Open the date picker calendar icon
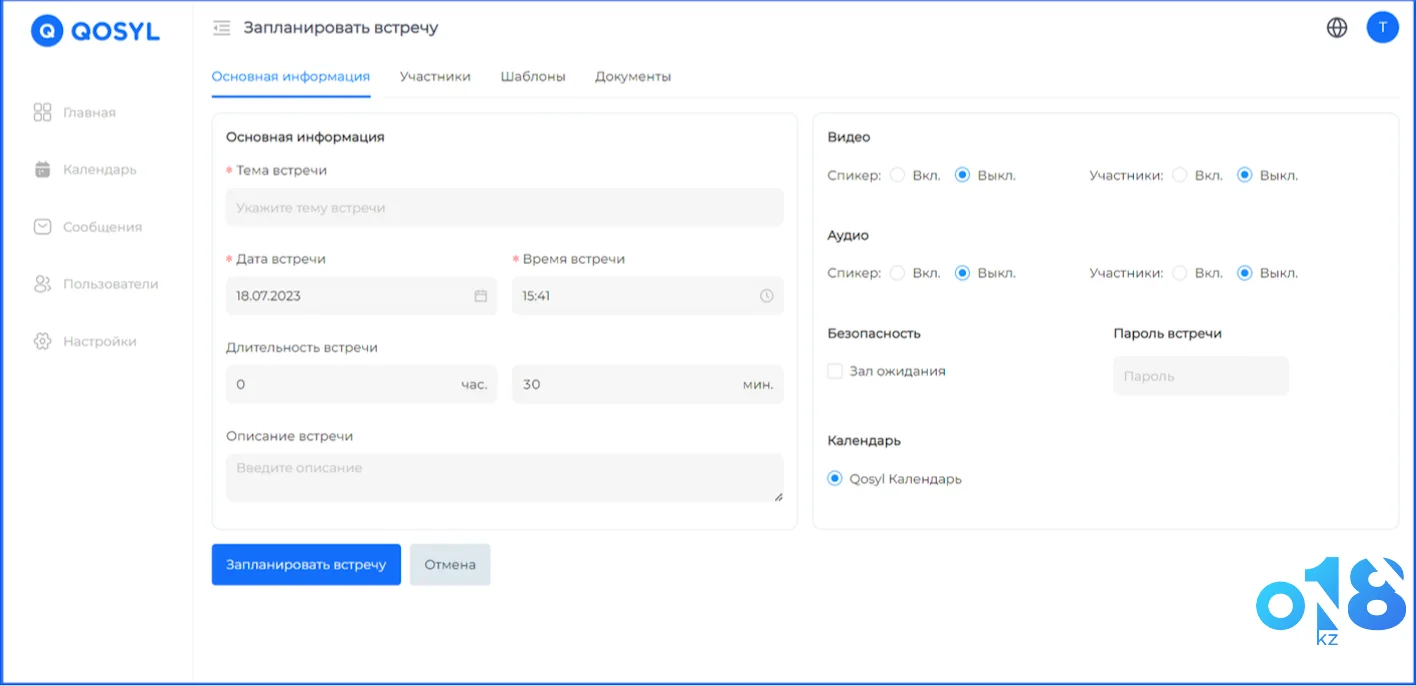This screenshot has height=686, width=1416. tap(480, 296)
